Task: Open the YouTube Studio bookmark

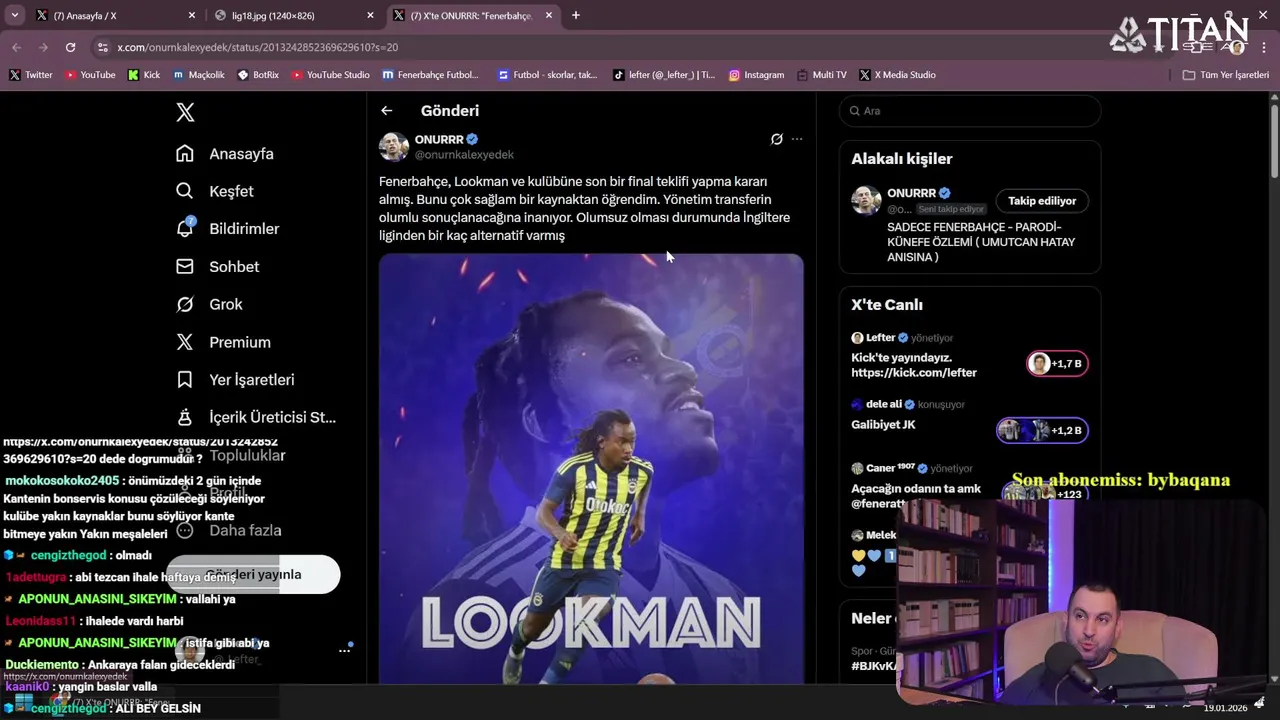Action: [x=329, y=75]
